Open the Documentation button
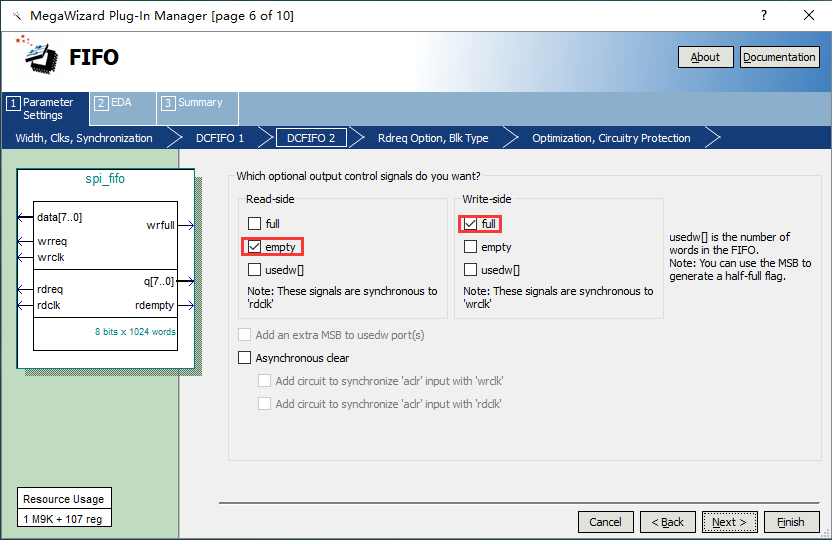 click(779, 57)
